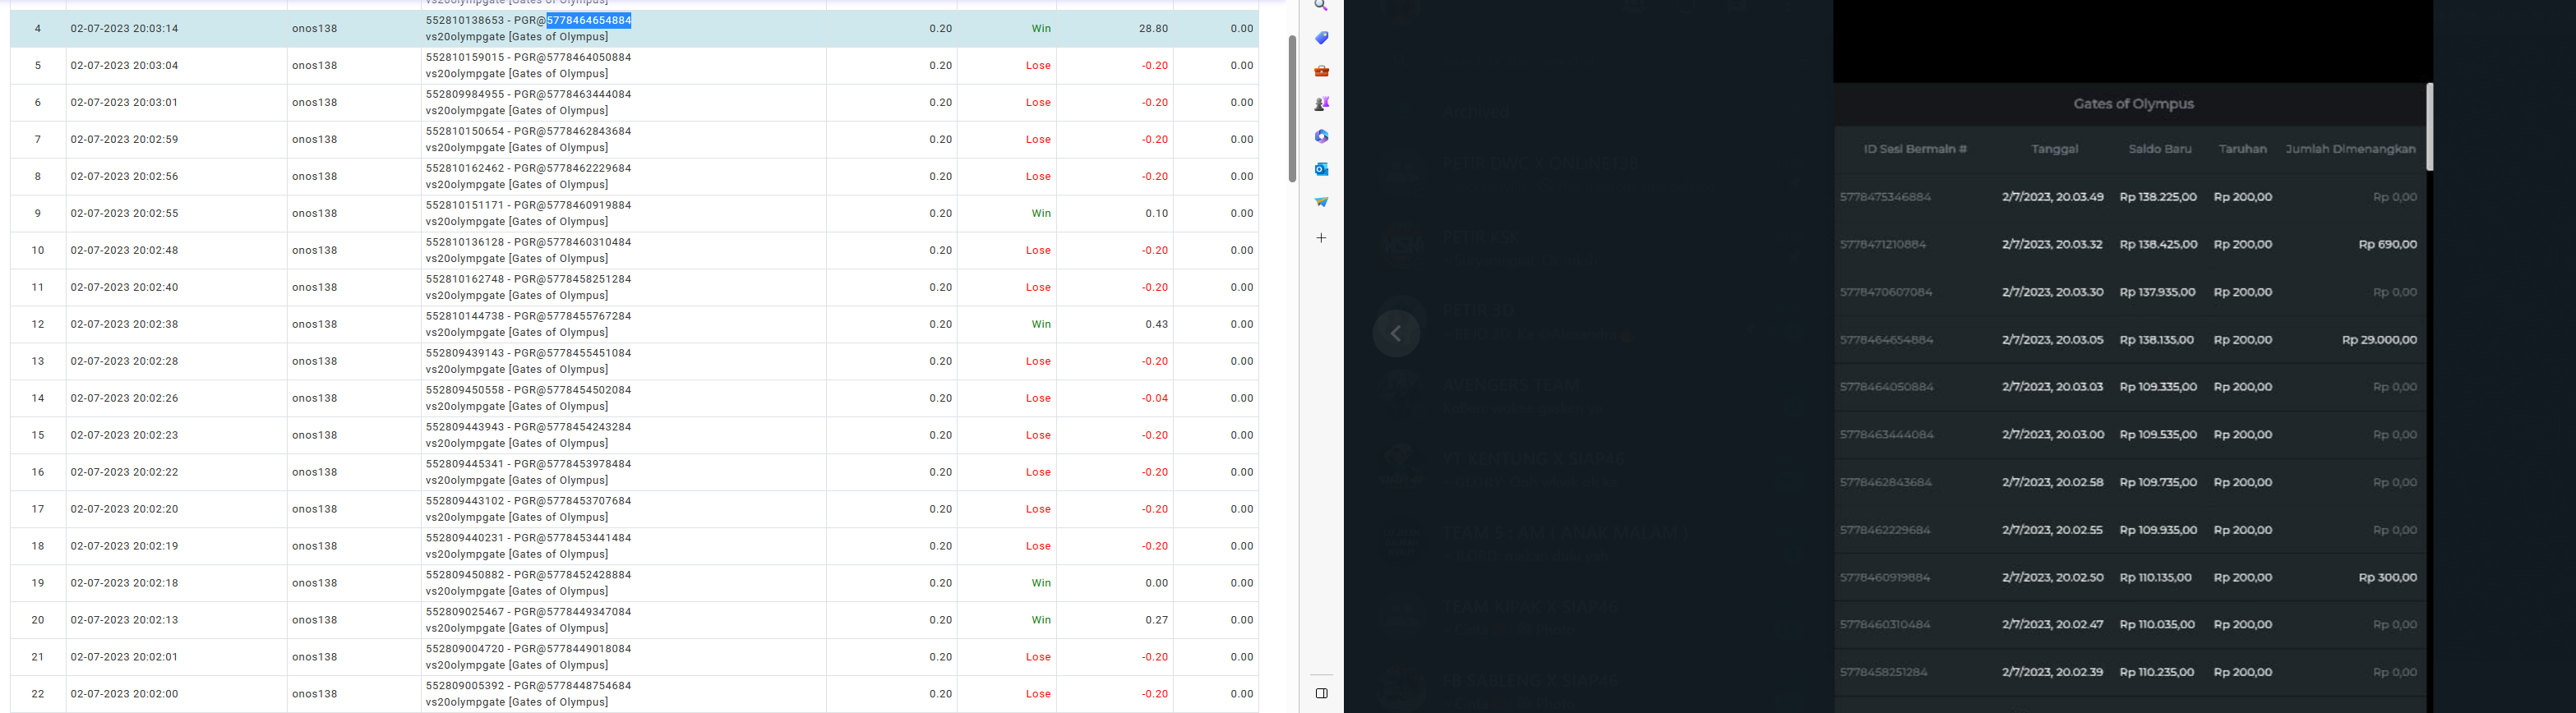This screenshot has width=2576, height=713.
Task: Click the Rp 29.000,00 winnings amount
Action: tap(2379, 340)
